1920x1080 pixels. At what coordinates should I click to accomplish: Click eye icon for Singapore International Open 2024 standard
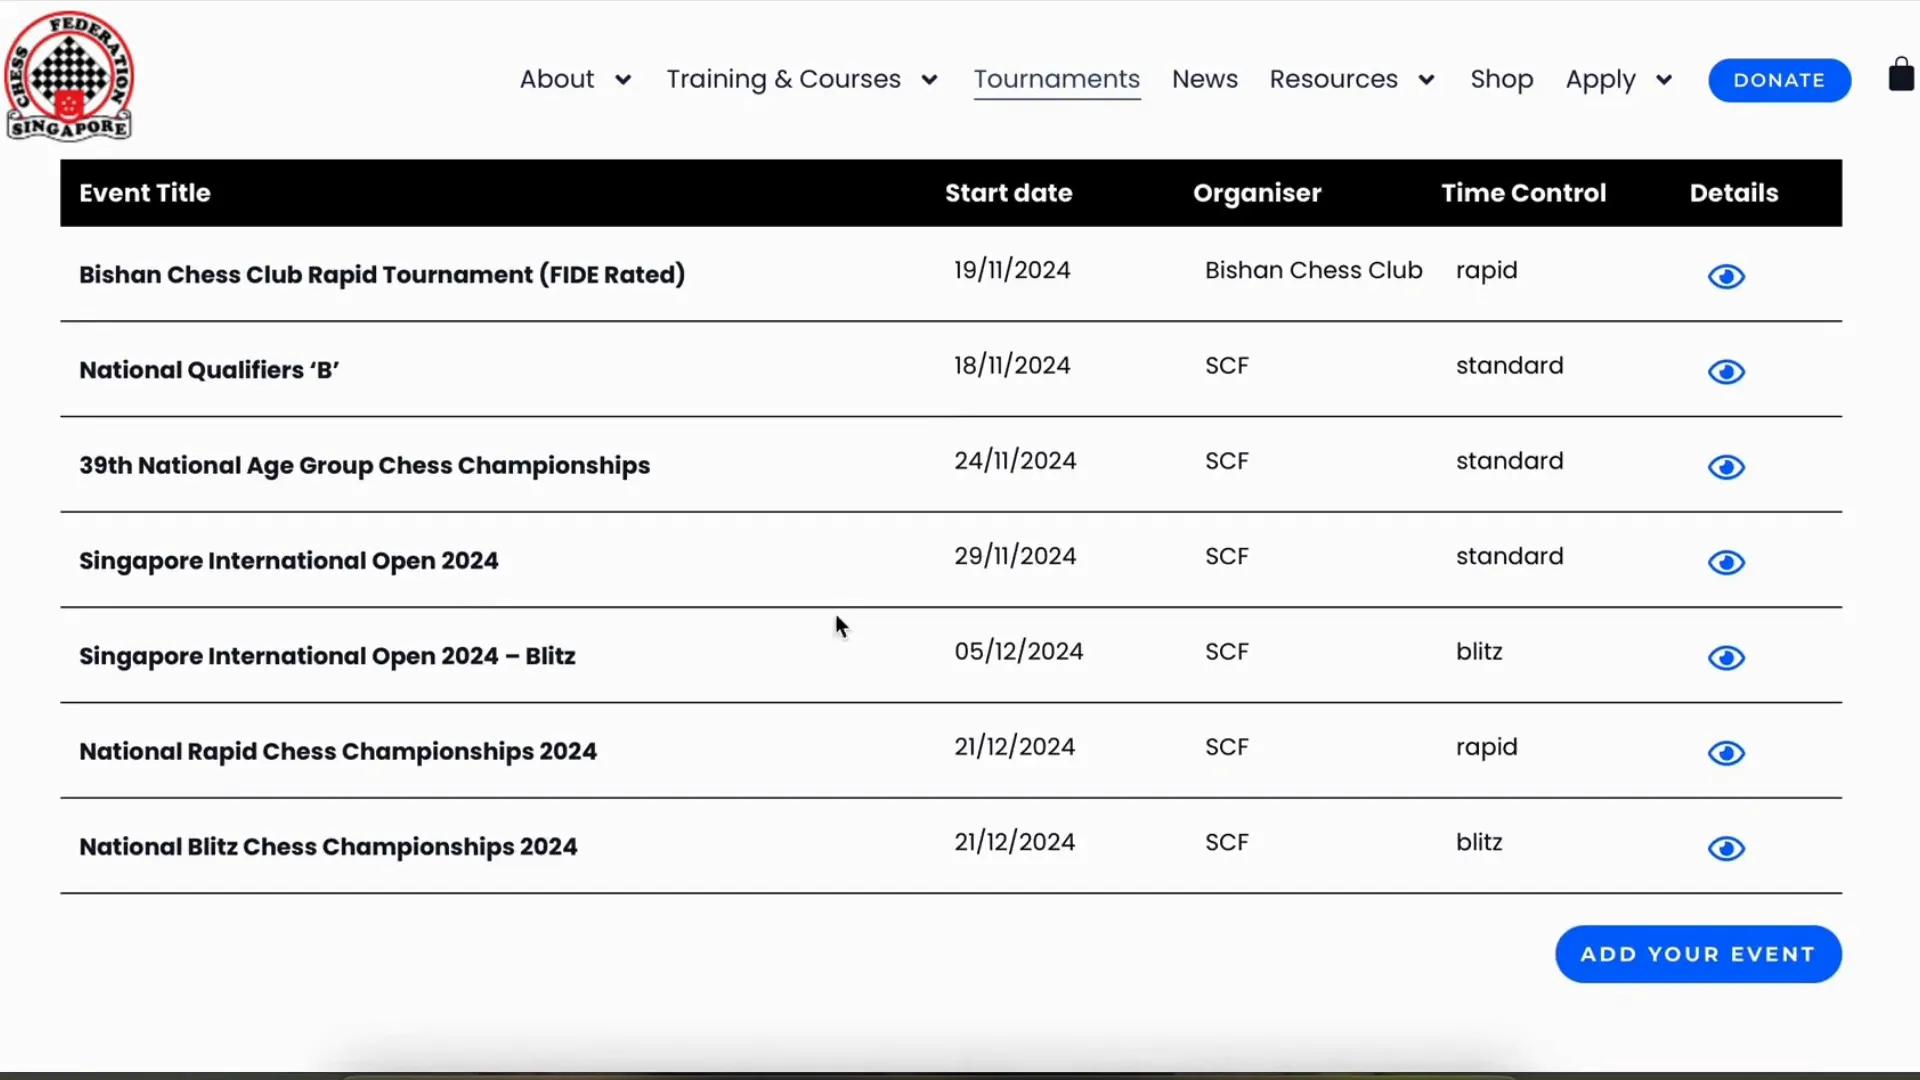(x=1726, y=562)
